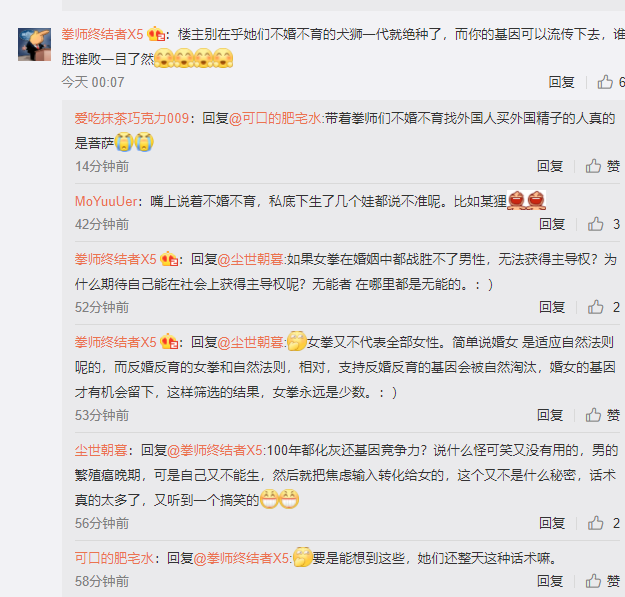Screen dimensions: 625x597
Task: Click the crown badge next to top commenter name
Action: [x=156, y=34]
